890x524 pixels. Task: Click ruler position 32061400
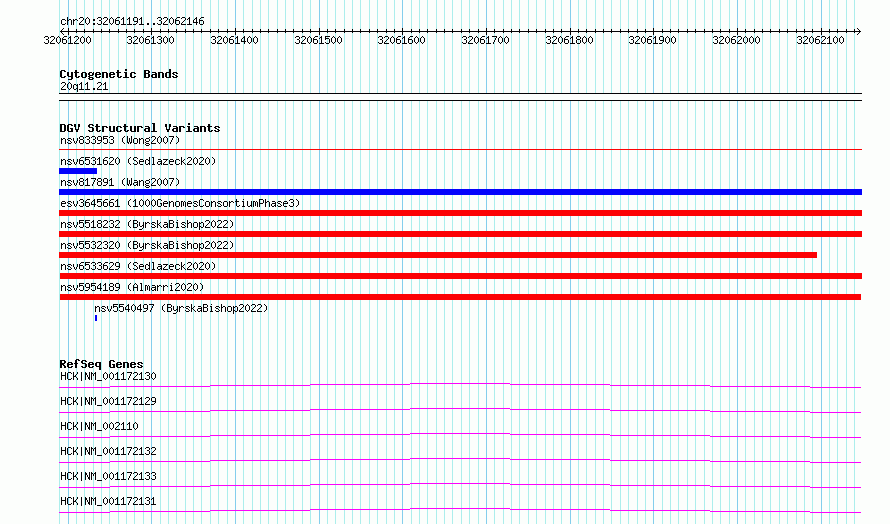tap(234, 40)
